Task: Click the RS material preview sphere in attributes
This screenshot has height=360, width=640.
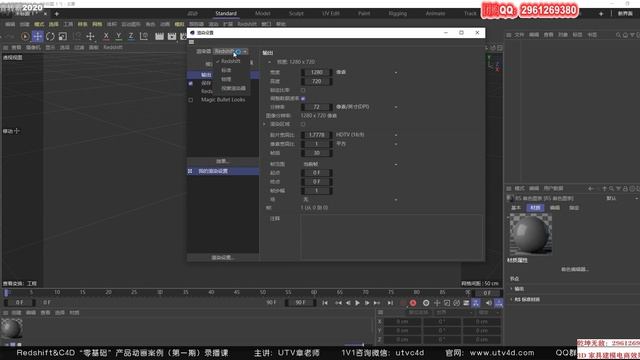Action: coord(531,234)
